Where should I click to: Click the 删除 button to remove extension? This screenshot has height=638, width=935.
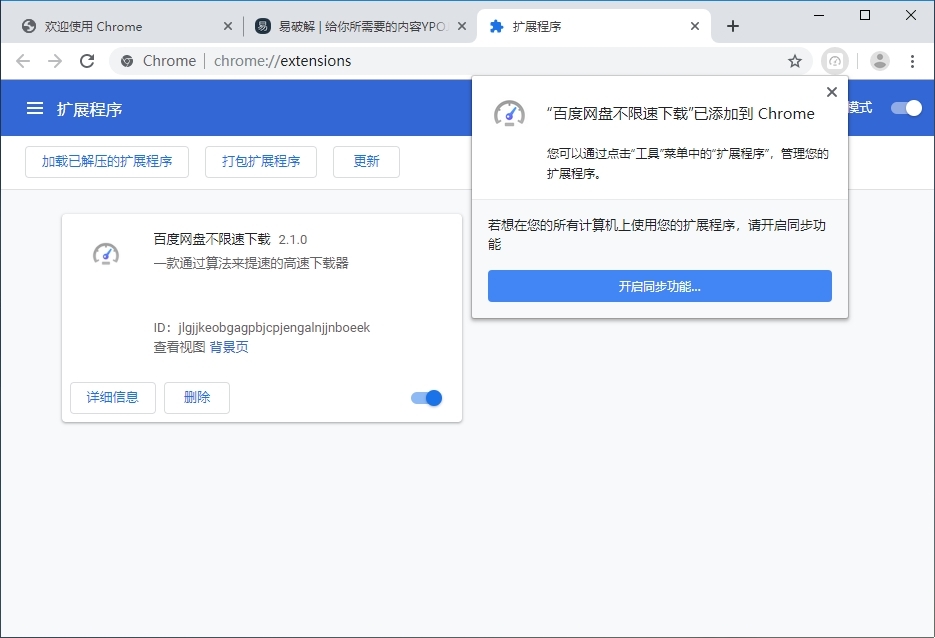click(196, 397)
